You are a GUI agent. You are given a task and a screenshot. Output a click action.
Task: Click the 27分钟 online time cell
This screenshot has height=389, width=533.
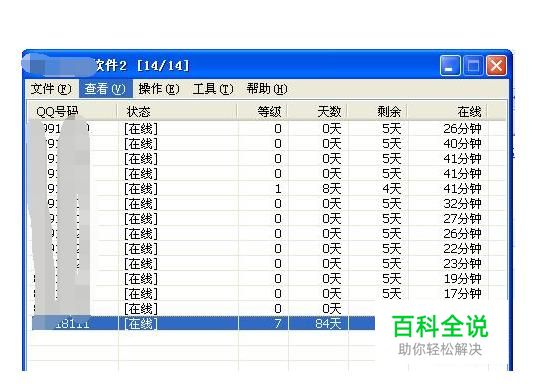(462, 219)
